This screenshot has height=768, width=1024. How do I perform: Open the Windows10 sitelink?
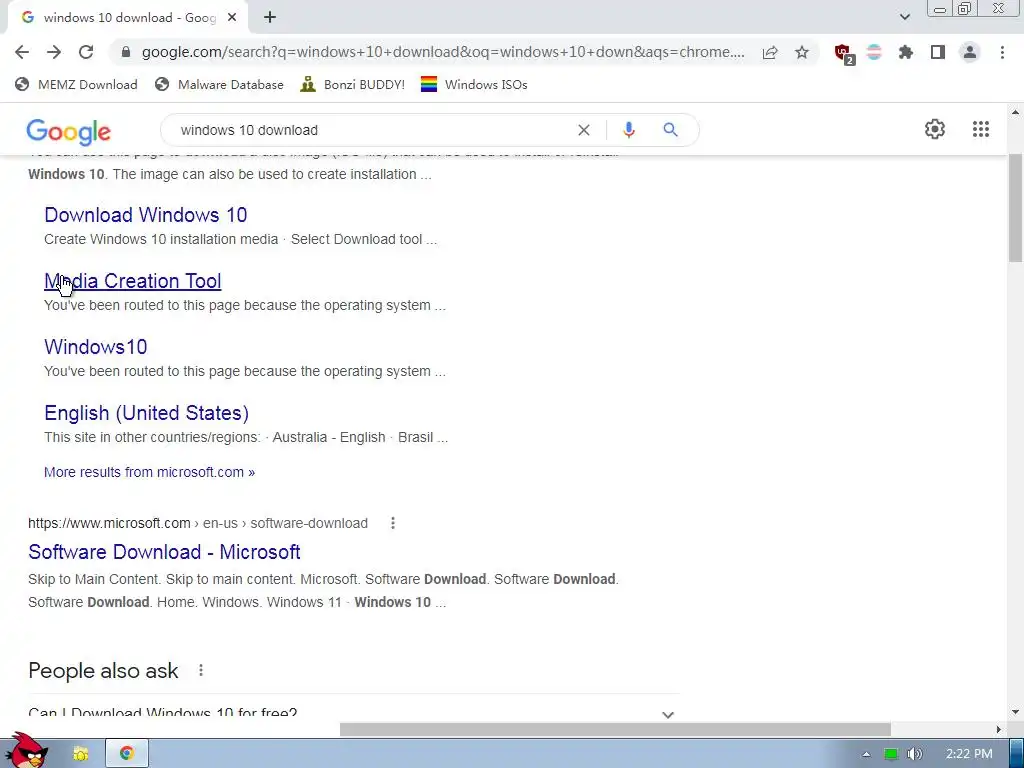pos(95,347)
